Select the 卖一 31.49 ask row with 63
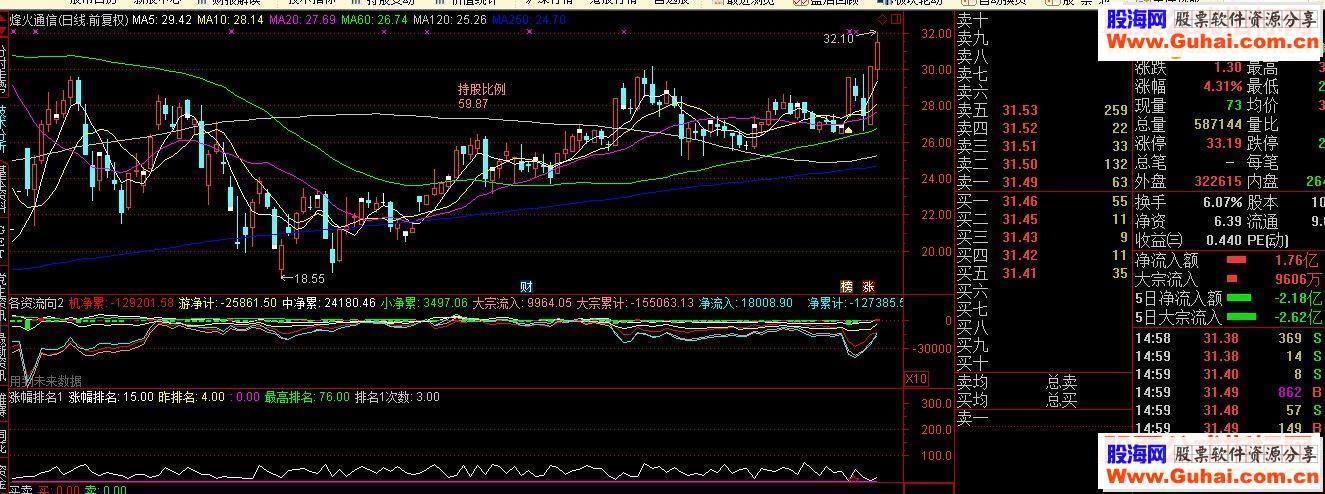 [1042, 182]
